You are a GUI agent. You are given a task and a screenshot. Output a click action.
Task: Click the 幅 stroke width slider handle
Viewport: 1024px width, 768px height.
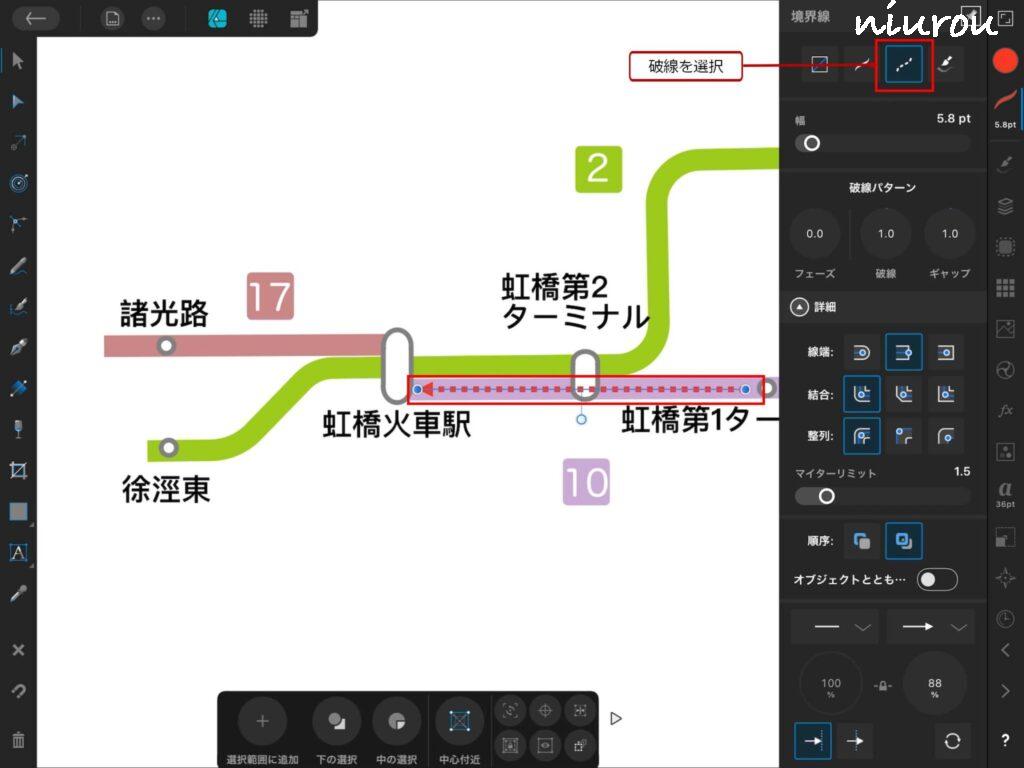(812, 143)
